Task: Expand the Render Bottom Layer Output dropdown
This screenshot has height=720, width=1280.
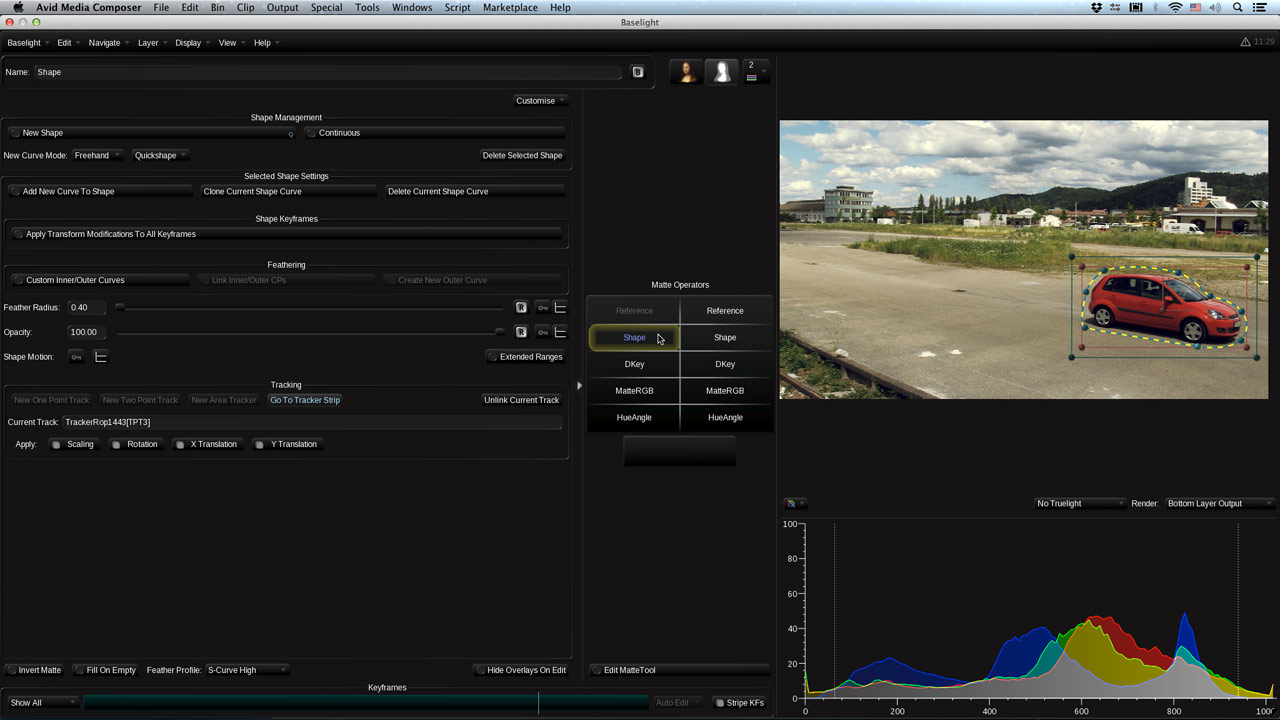Action: coord(1219,504)
